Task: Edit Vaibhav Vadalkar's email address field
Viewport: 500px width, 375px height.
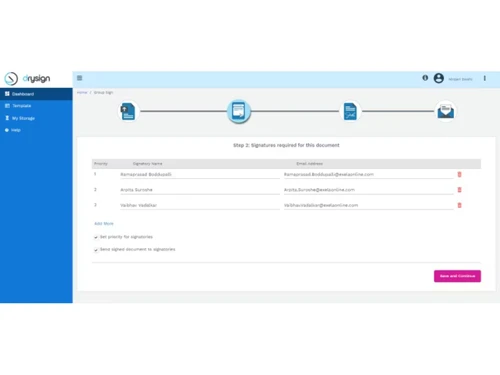Action: point(368,205)
